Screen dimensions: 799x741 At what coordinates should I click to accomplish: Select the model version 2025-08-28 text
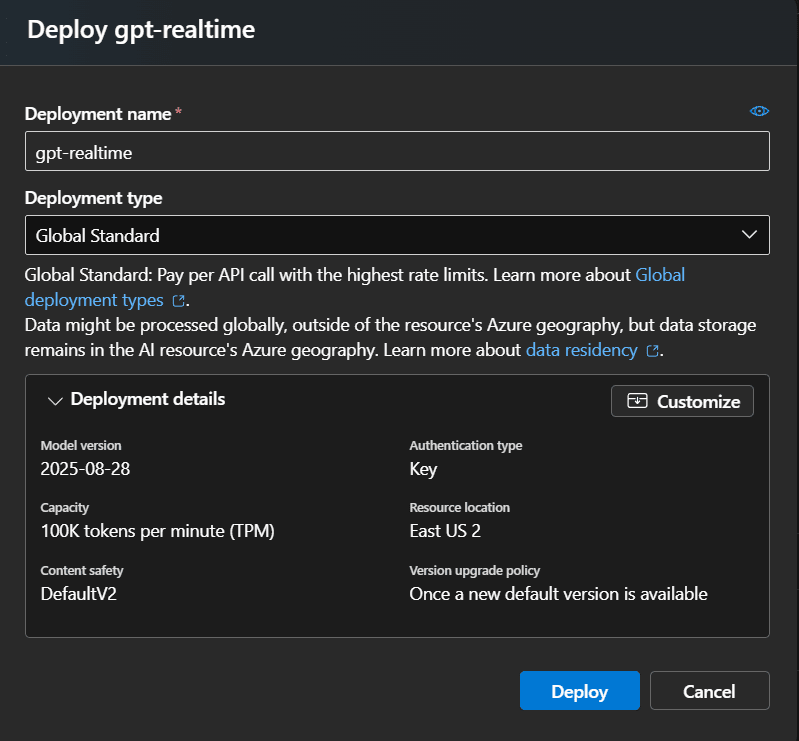pyautogui.click(x=85, y=469)
